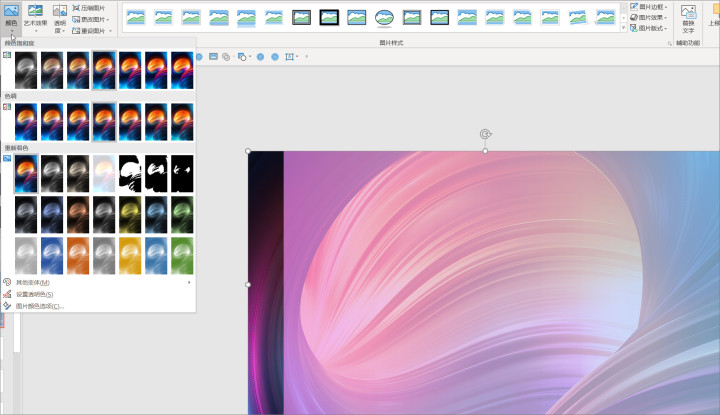Open the Picture Styles dialog launcher
The width and height of the screenshot is (720, 415).
pyautogui.click(x=669, y=43)
